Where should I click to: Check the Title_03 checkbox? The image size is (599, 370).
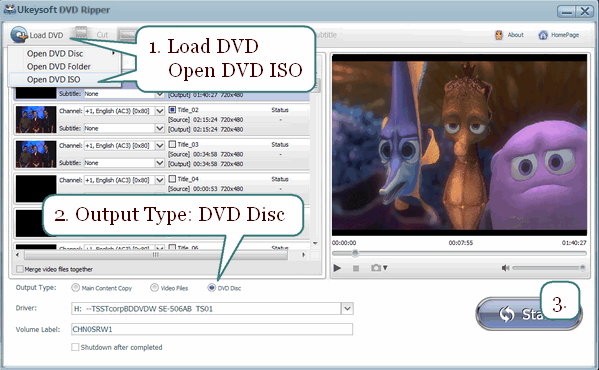[172, 144]
